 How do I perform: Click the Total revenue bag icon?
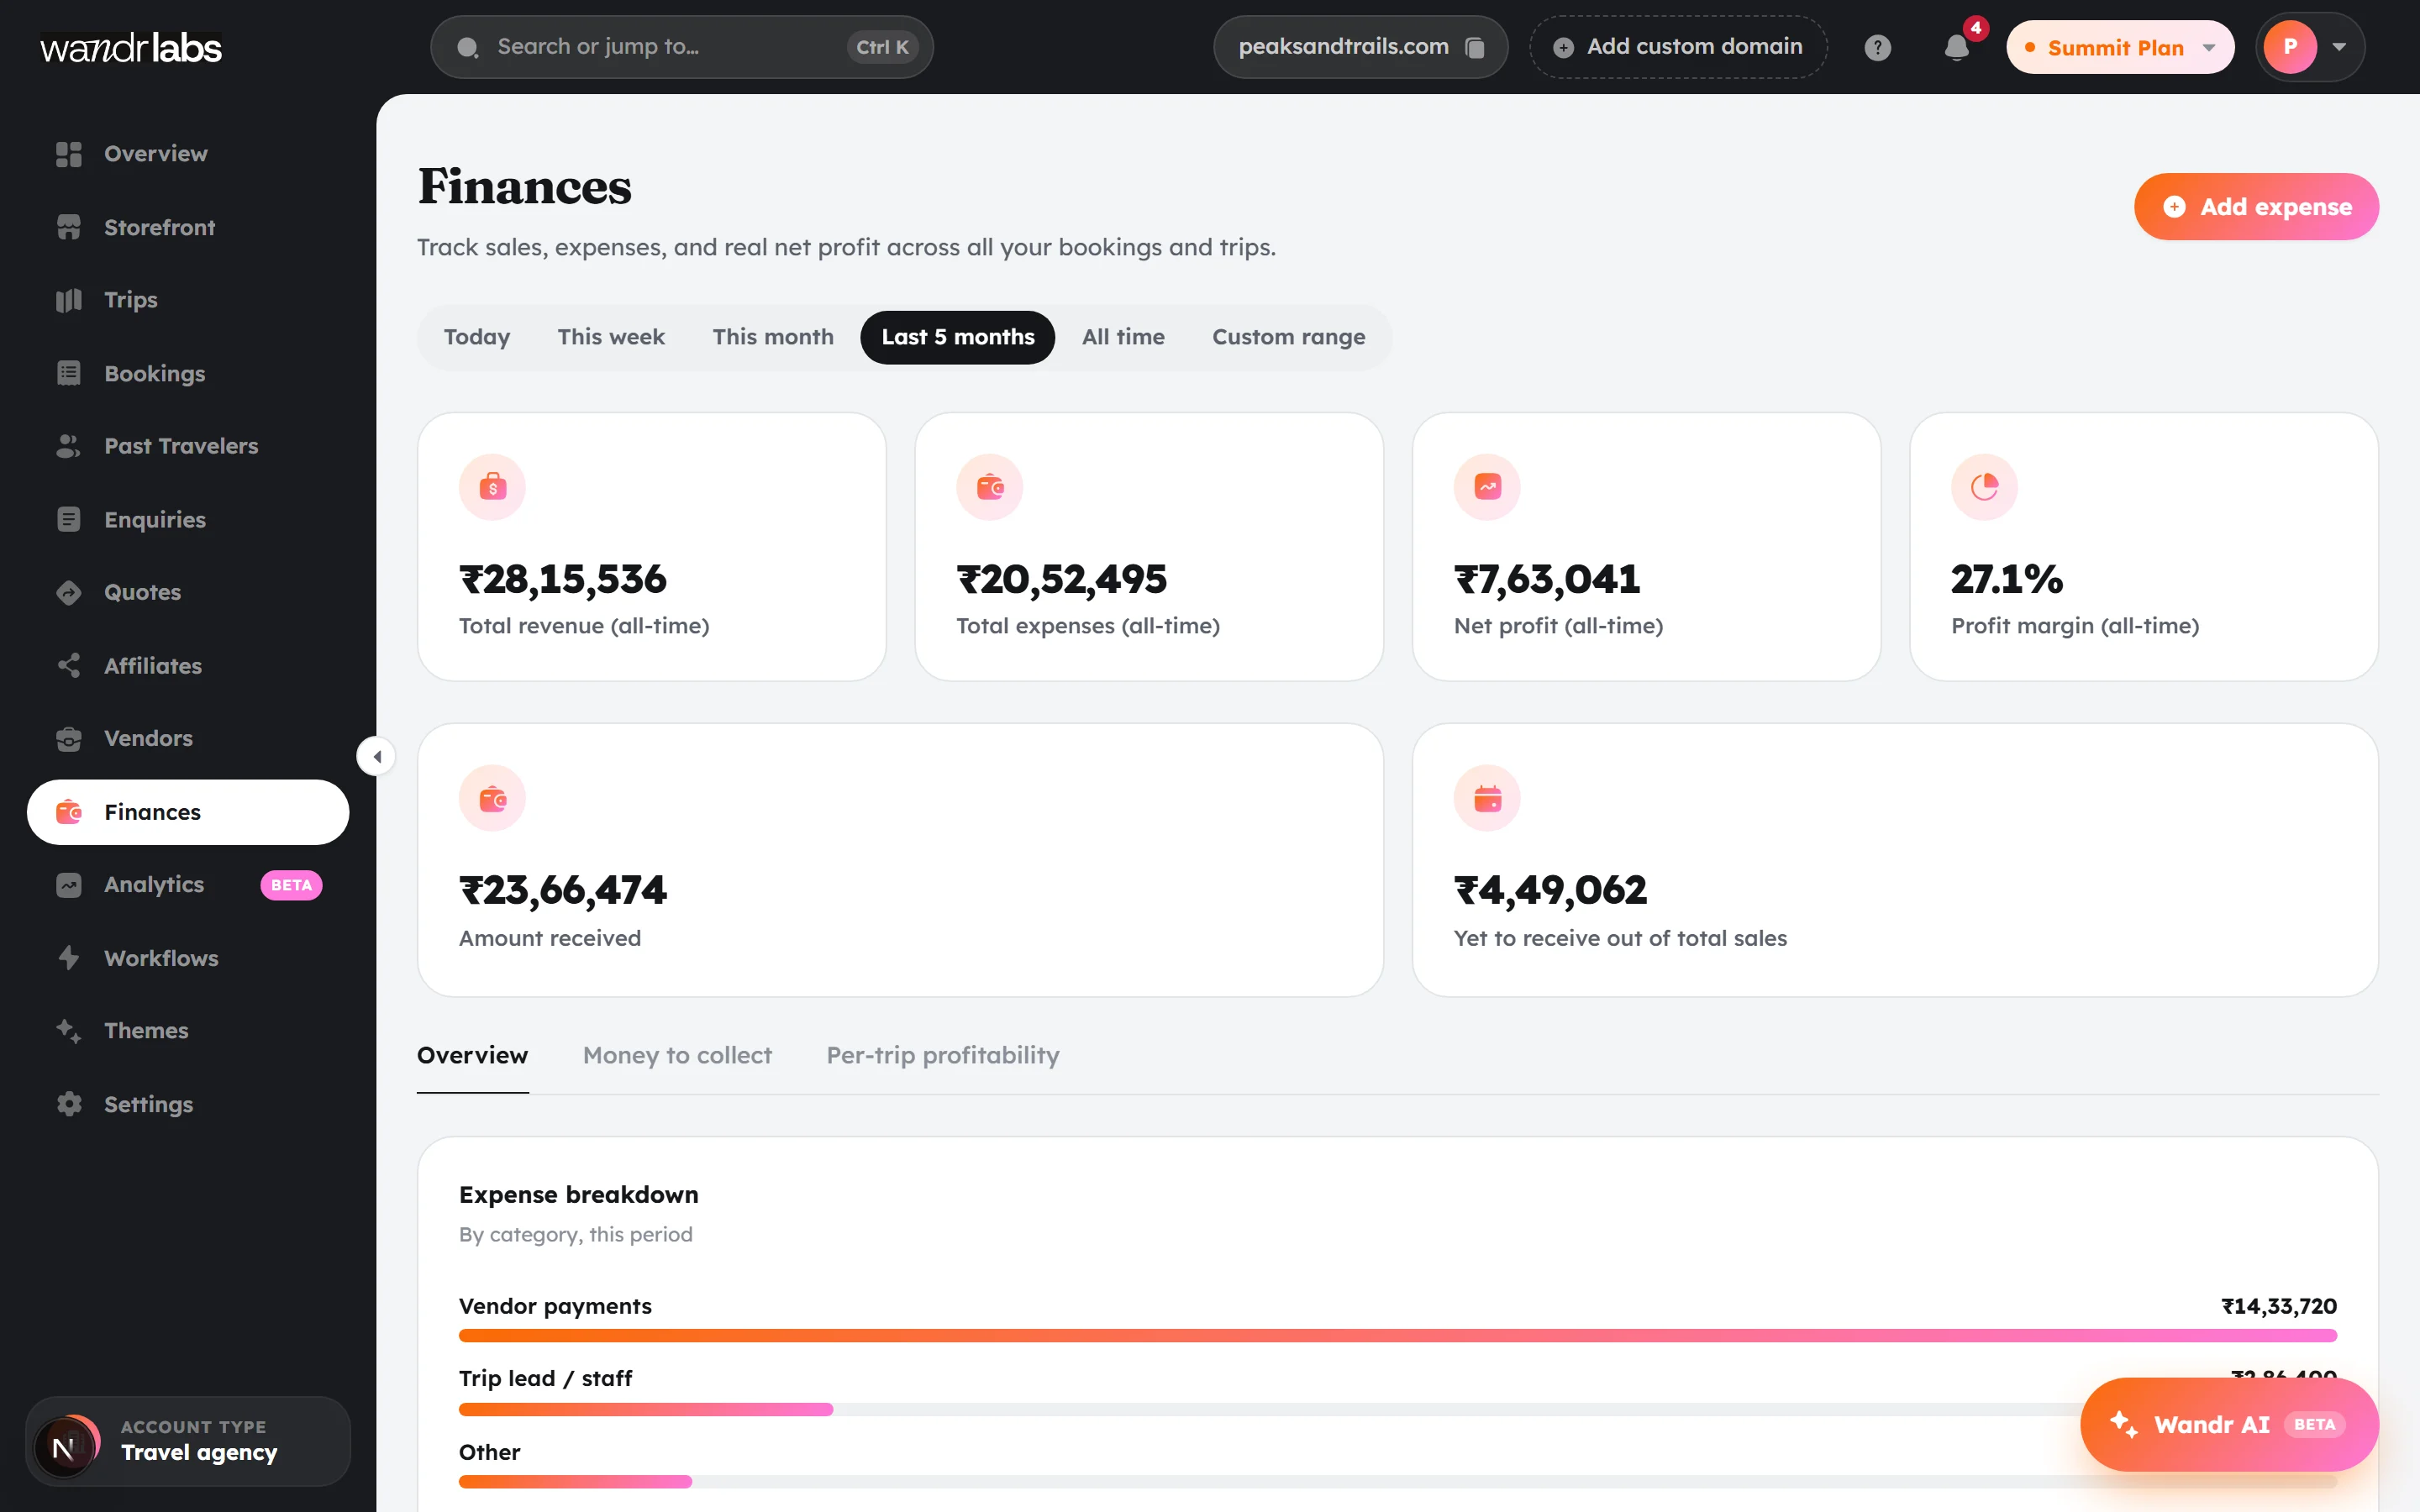point(492,487)
